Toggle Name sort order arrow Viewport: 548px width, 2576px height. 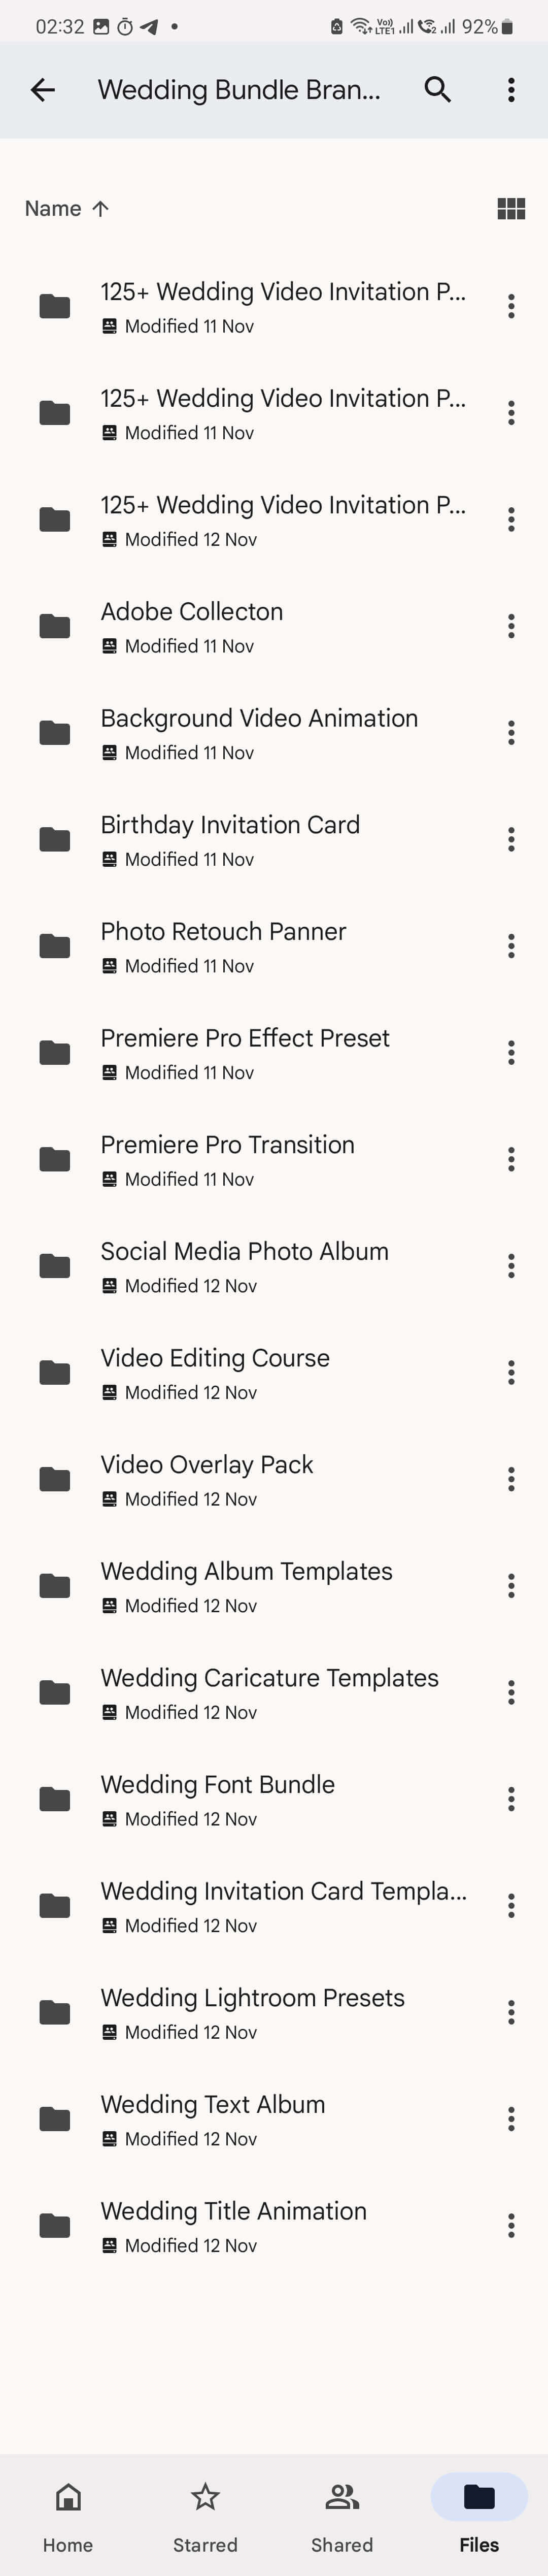point(100,208)
